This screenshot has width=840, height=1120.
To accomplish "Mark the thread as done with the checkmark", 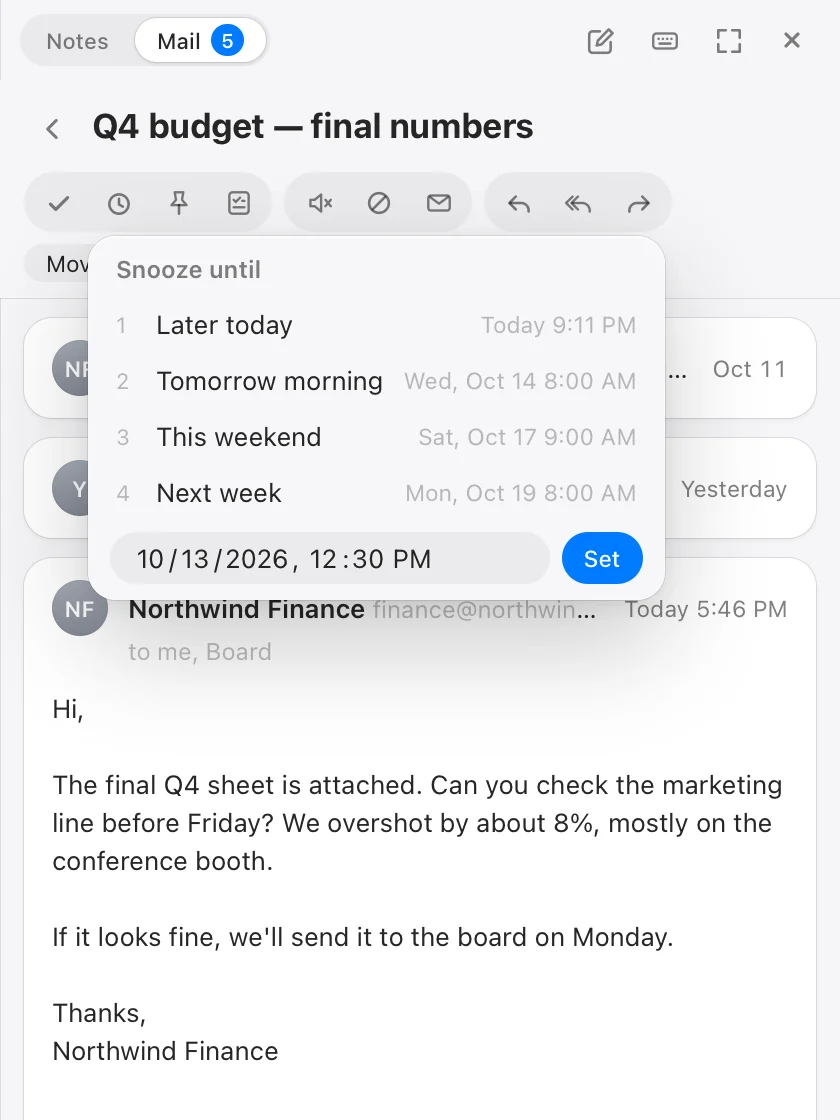I will point(59,204).
